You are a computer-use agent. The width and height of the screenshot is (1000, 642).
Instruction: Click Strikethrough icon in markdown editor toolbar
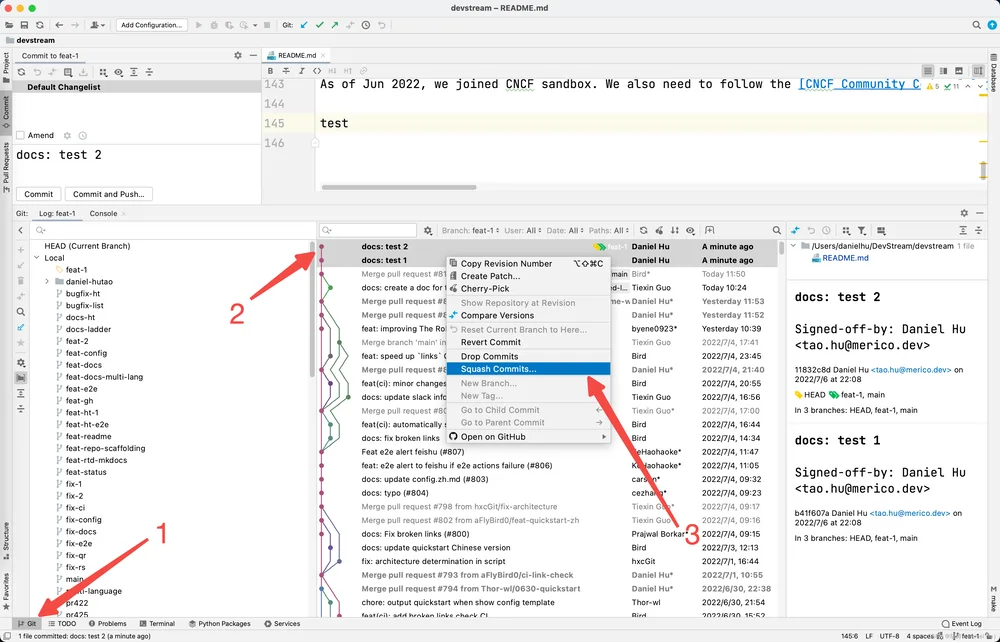[x=286, y=71]
